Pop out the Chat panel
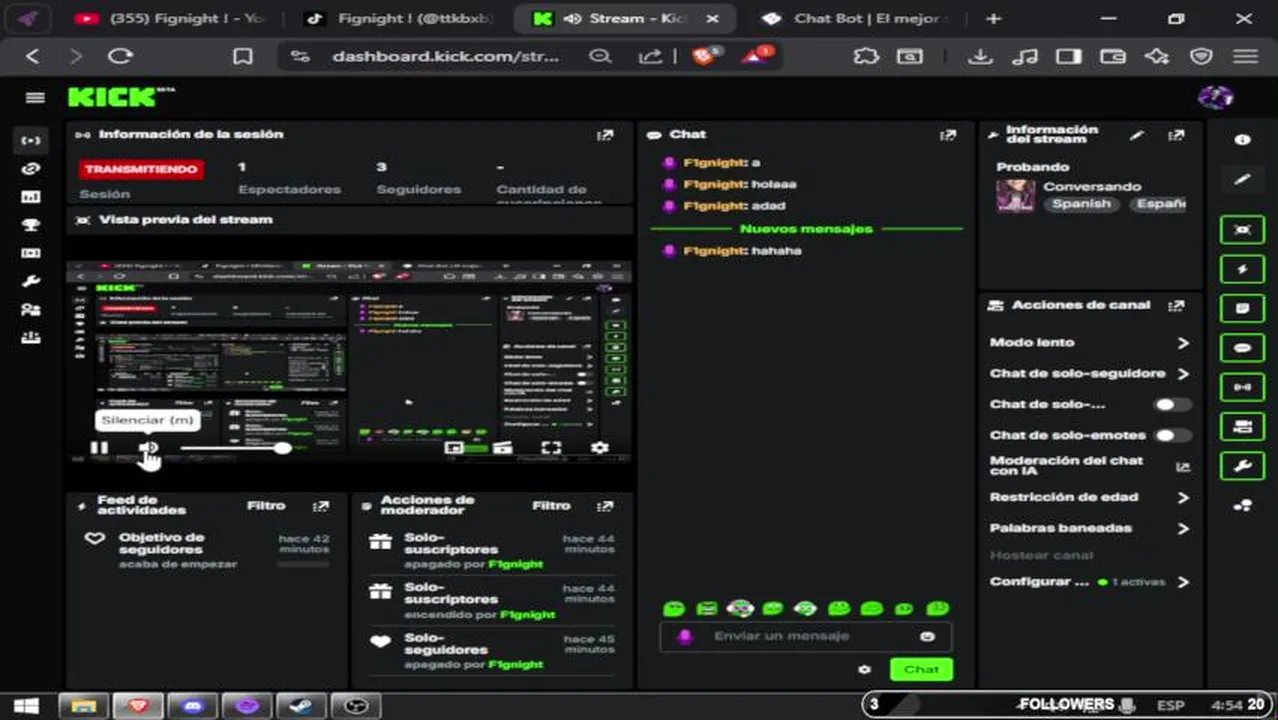 coord(948,135)
